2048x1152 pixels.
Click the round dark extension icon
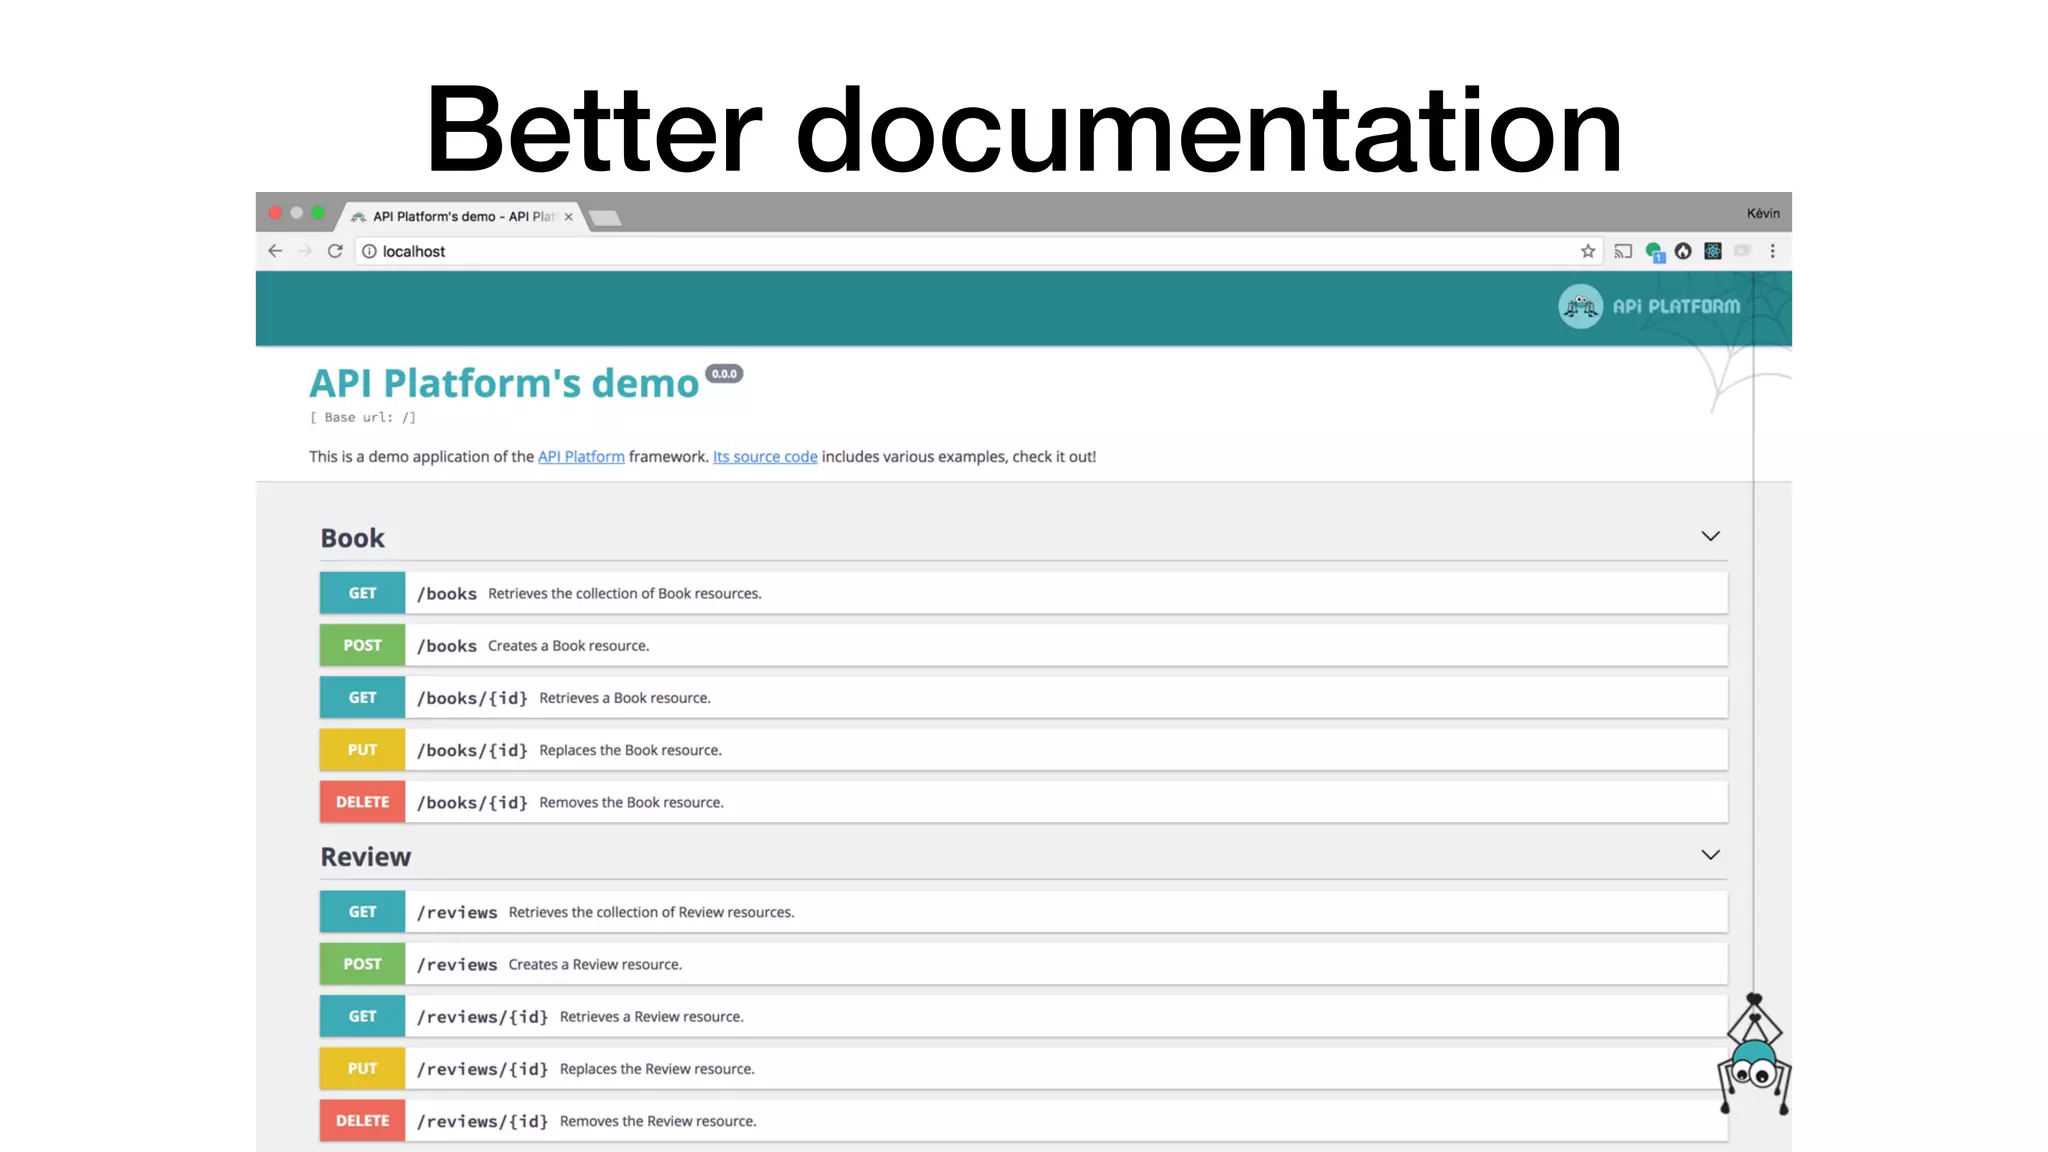[1683, 251]
